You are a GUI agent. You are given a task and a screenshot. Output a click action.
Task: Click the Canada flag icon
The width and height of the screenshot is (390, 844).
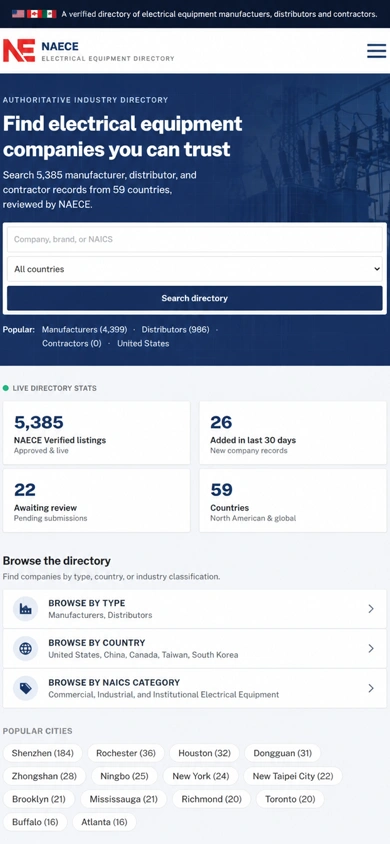(34, 14)
